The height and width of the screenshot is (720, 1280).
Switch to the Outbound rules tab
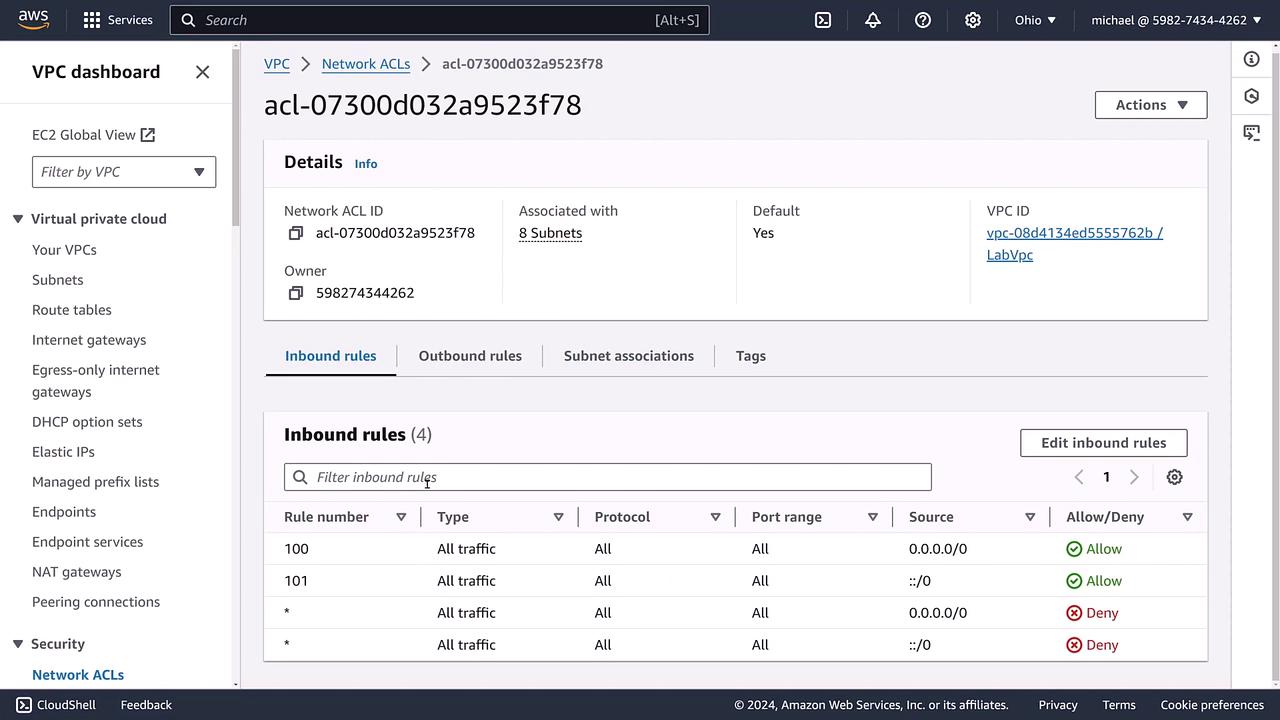[x=470, y=356]
